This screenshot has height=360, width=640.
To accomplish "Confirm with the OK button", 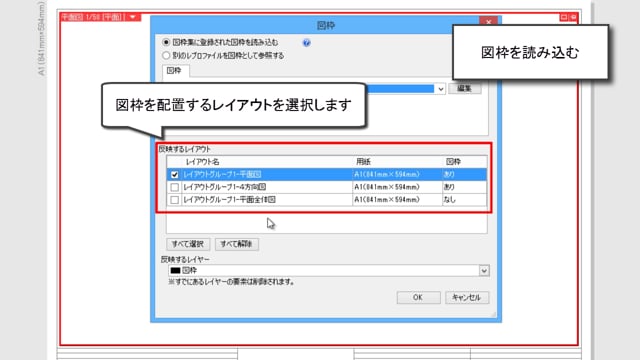I will tap(418, 298).
